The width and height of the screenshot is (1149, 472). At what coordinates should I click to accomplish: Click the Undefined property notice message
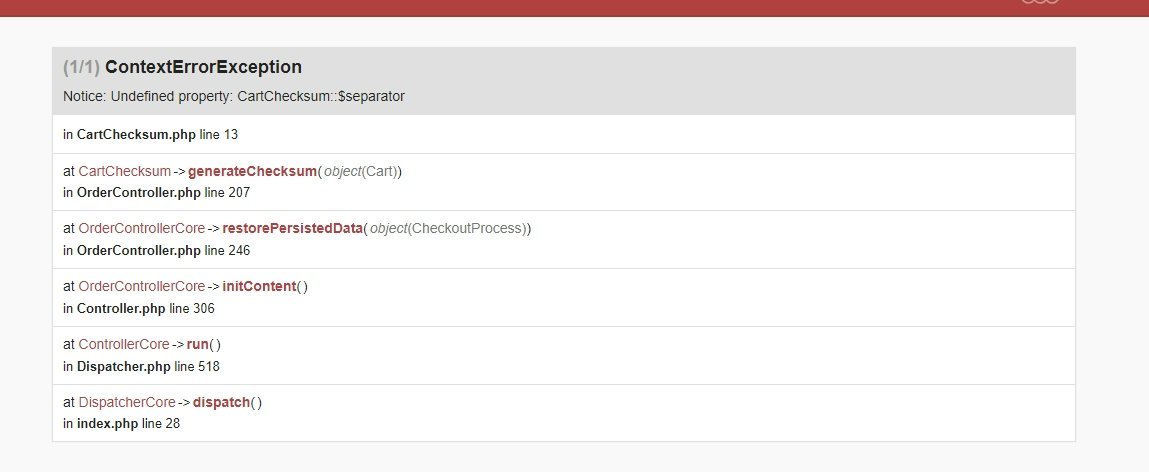pos(234,97)
